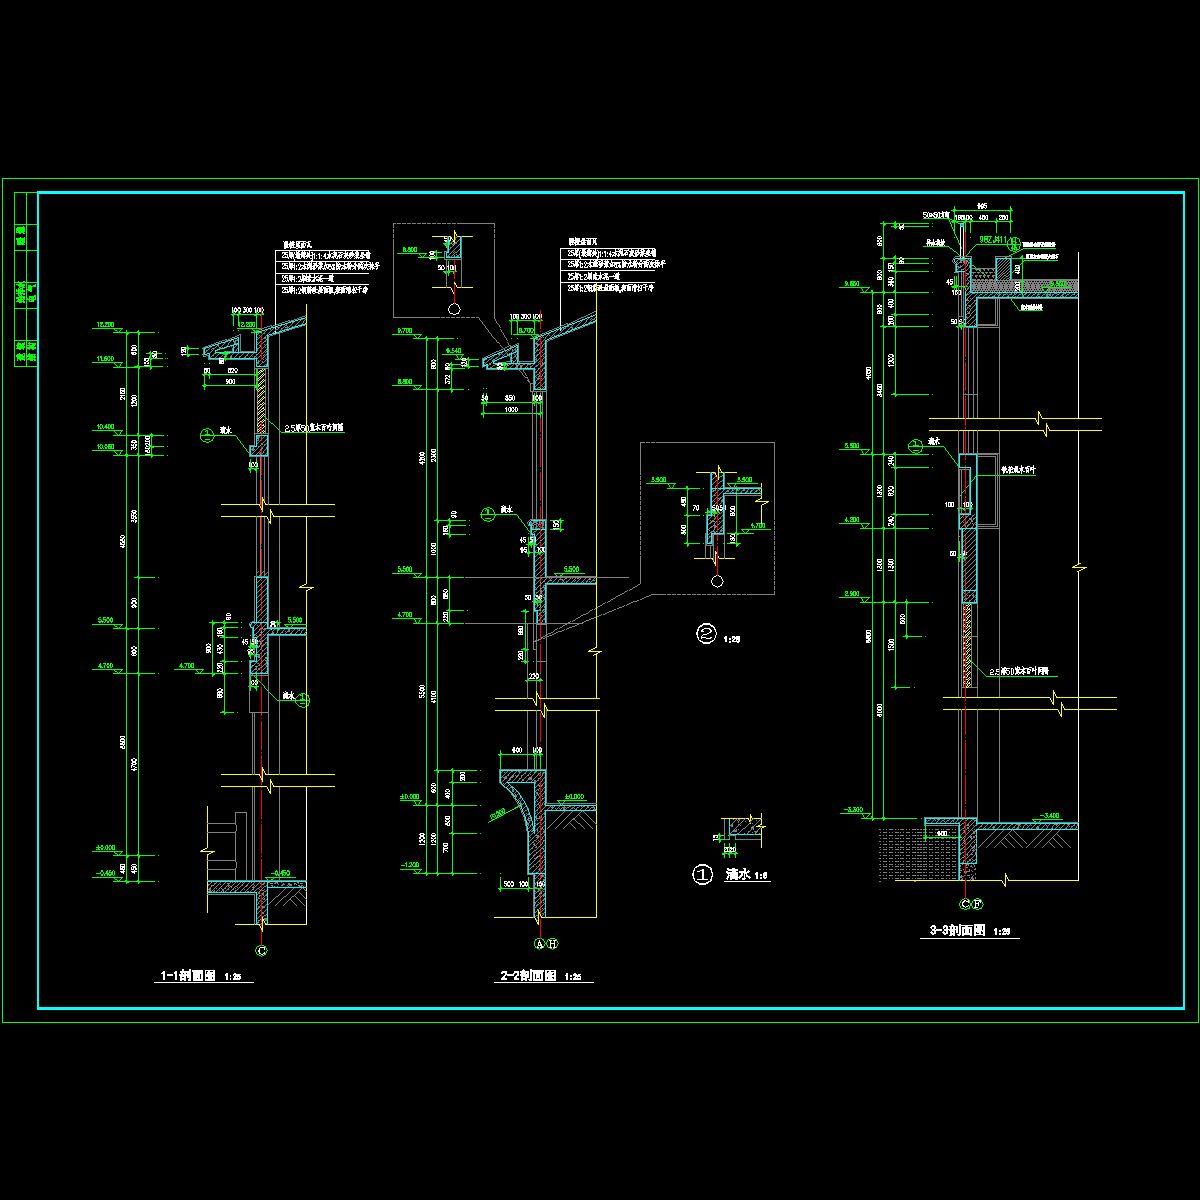Click elevation mark 9.540 in section 2-2
The height and width of the screenshot is (1200, 1200).
click(x=452, y=351)
